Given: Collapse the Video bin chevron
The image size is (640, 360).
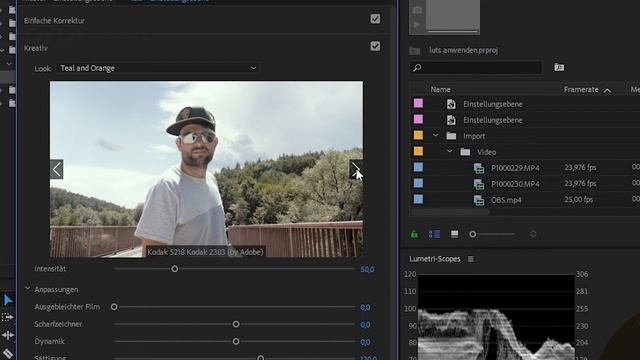Looking at the screenshot, I should (450, 151).
